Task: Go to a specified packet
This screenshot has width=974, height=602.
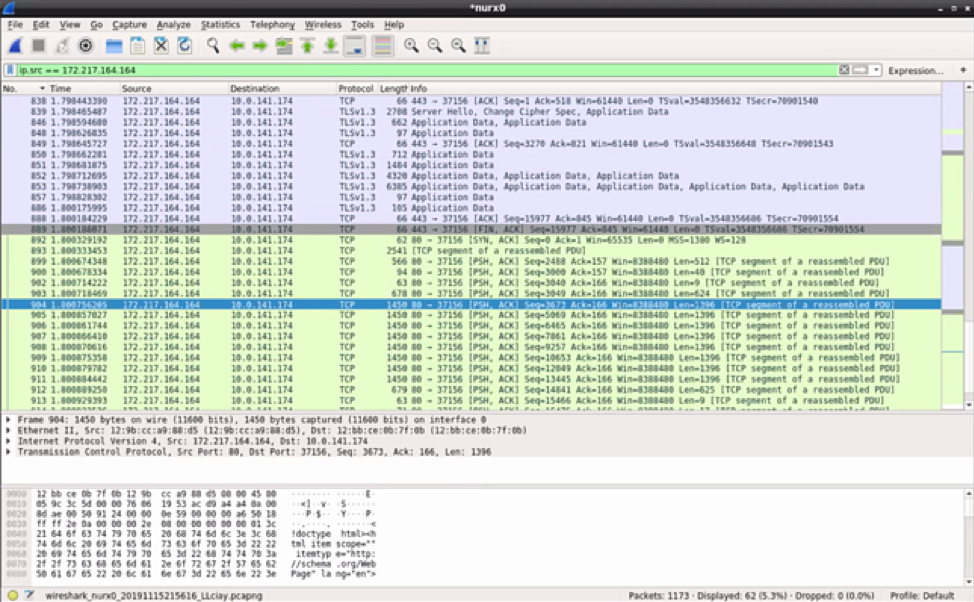Action: 284,45
